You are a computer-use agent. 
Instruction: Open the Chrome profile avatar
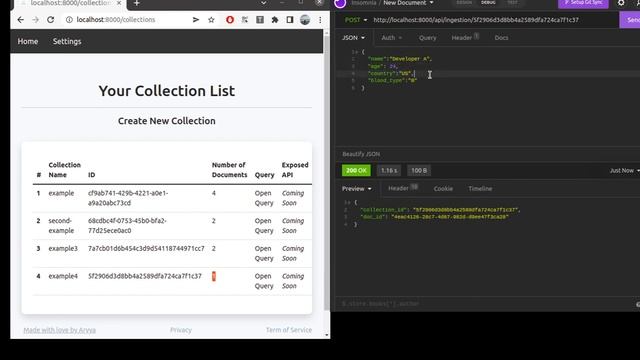point(305,20)
